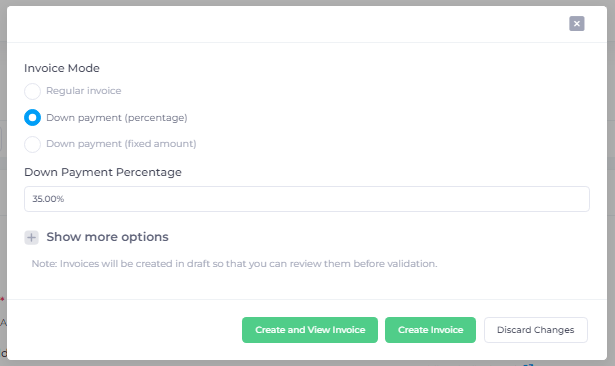615x366 pixels.
Task: Click the Down Payment Percentage field label
Action: (103, 172)
